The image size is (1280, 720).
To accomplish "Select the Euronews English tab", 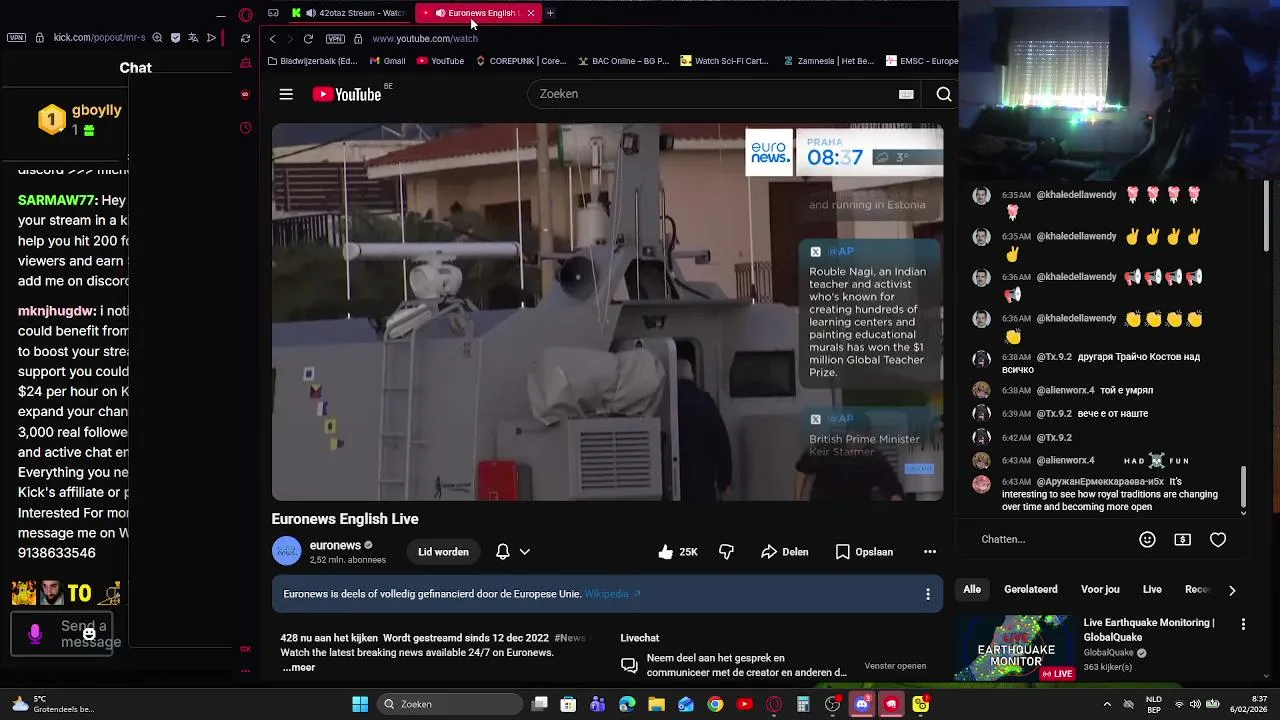I will (478, 13).
